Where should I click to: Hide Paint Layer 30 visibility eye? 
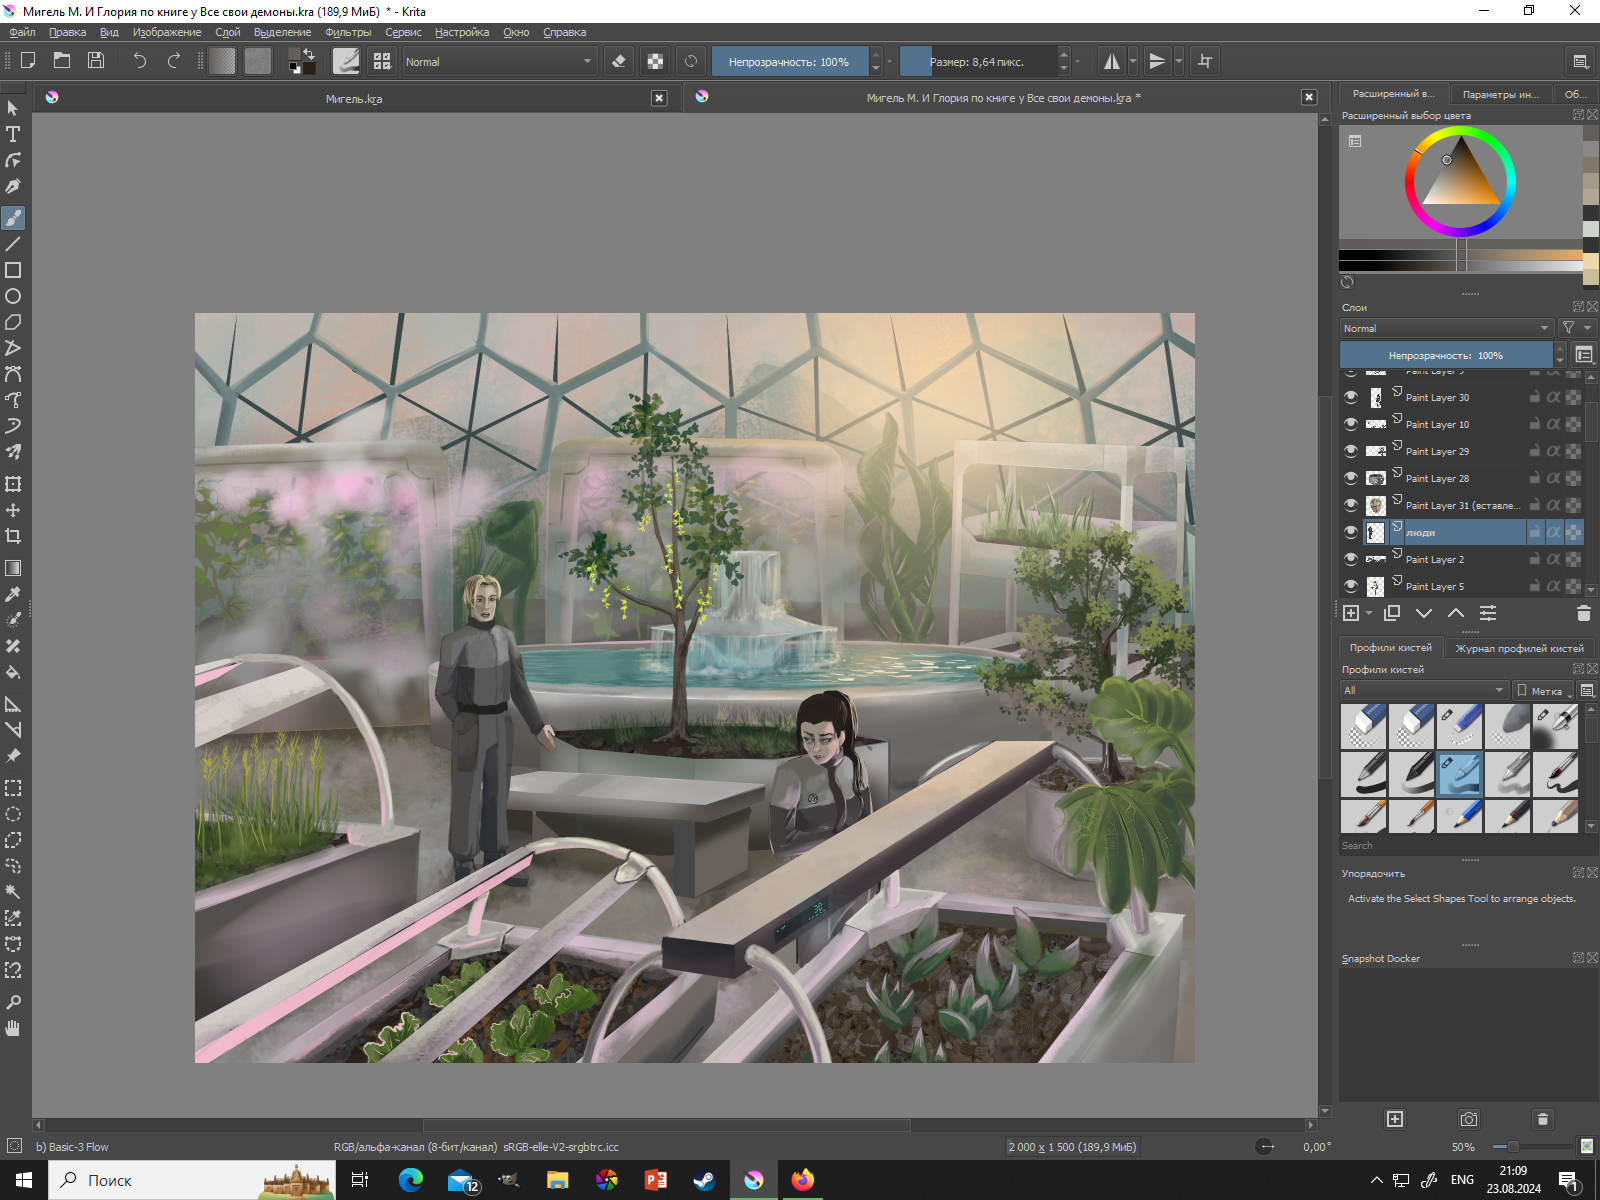[x=1351, y=397]
